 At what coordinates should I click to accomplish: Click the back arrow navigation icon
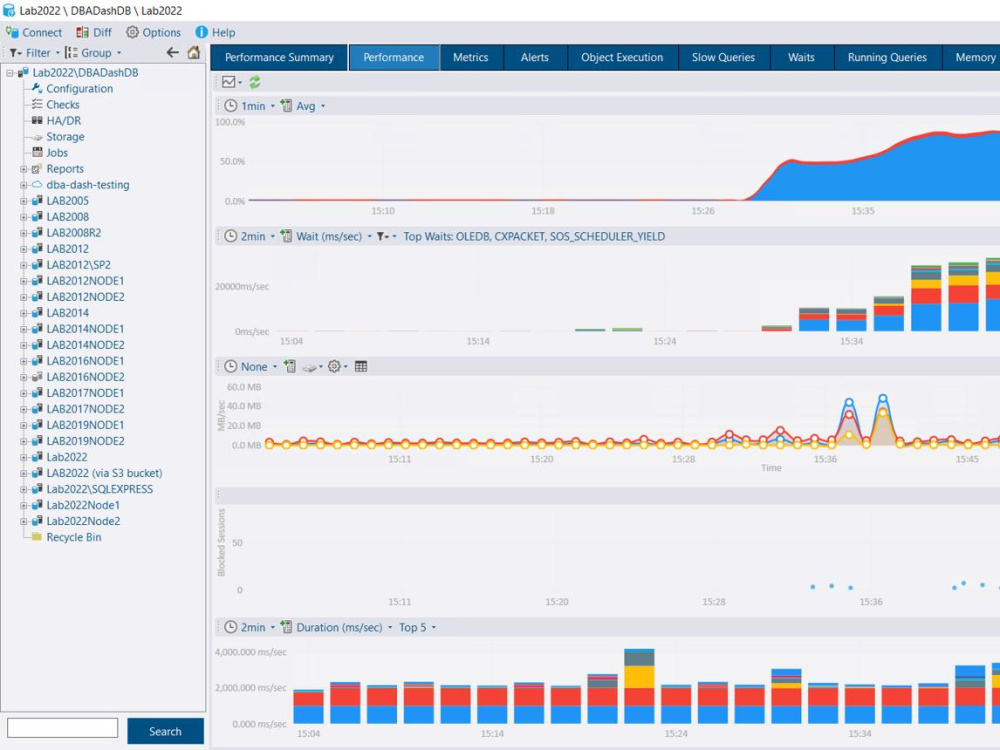172,52
